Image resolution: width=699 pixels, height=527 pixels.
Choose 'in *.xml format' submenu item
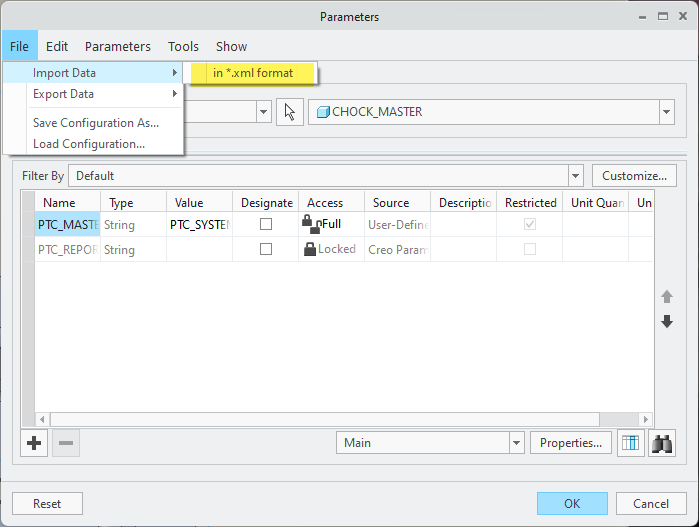tap(253, 73)
